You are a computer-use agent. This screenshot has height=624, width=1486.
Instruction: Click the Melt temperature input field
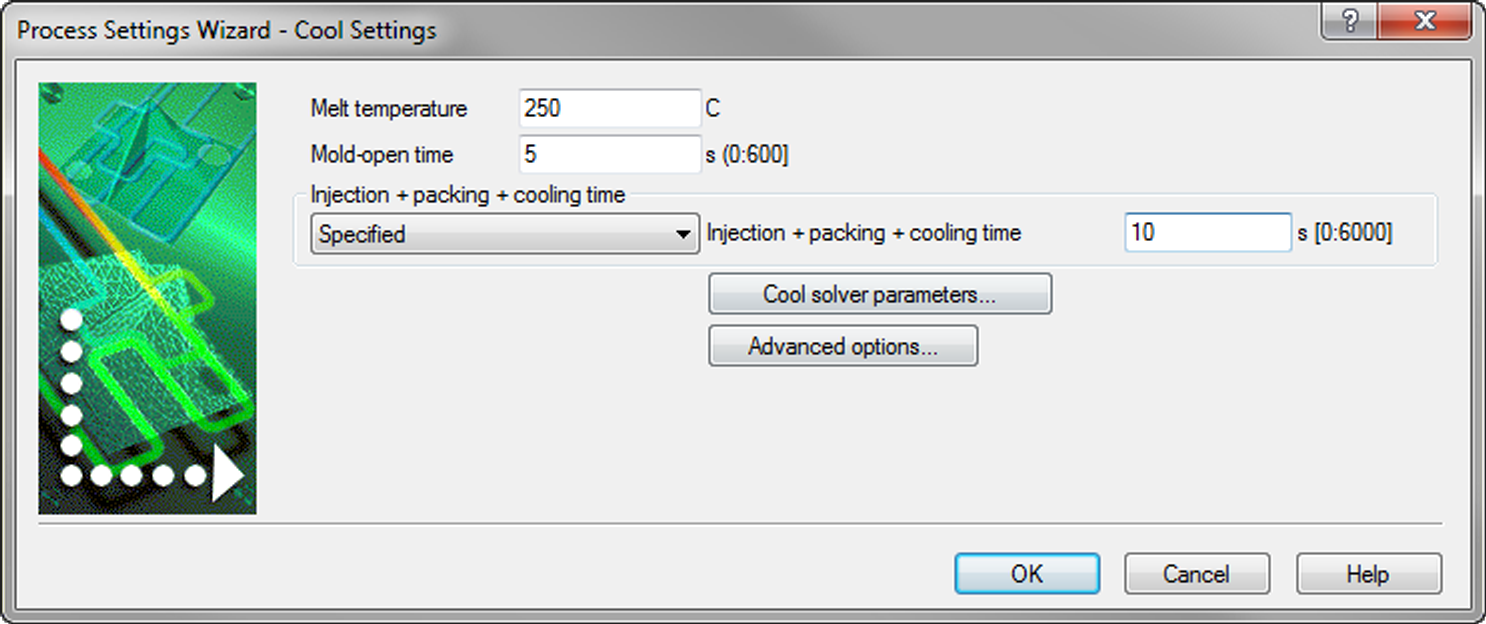(x=610, y=108)
